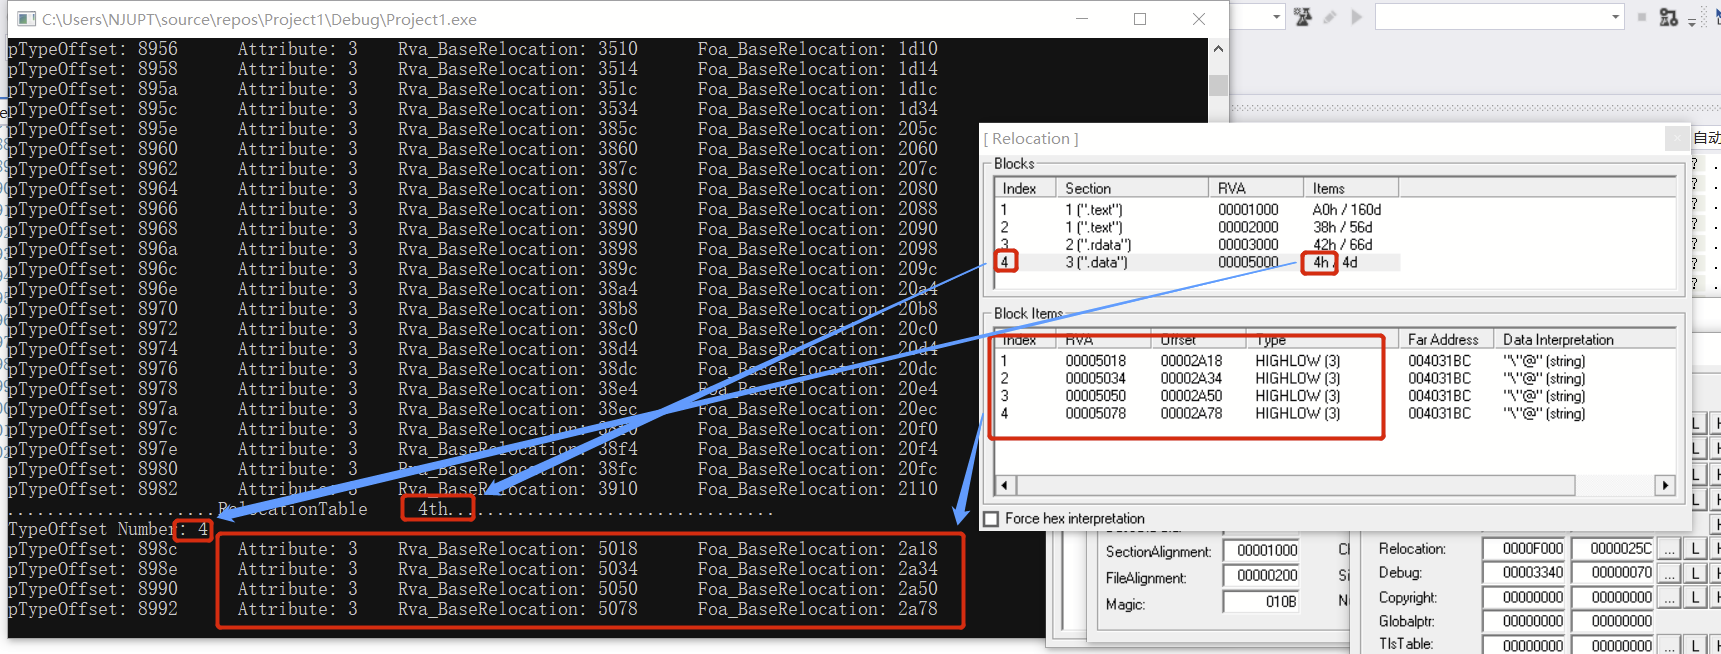The image size is (1721, 654).
Task: Click the 'L' button in the Copyright row
Action: pos(1696,597)
